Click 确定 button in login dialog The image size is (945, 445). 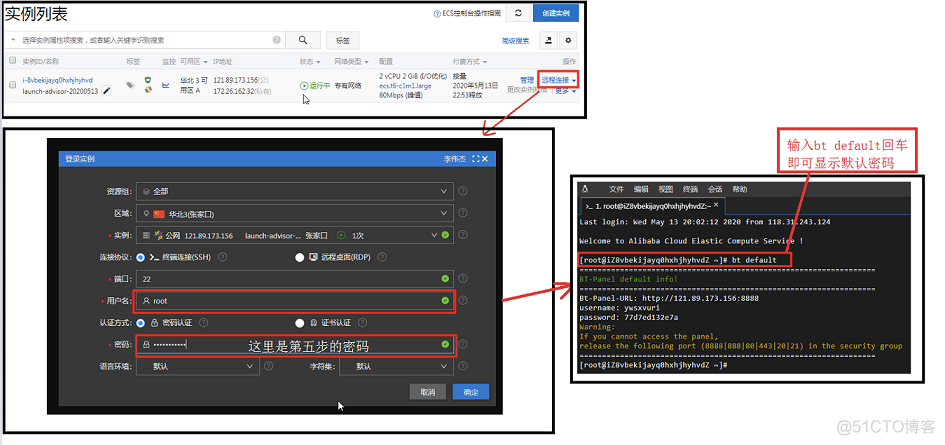pos(471,392)
